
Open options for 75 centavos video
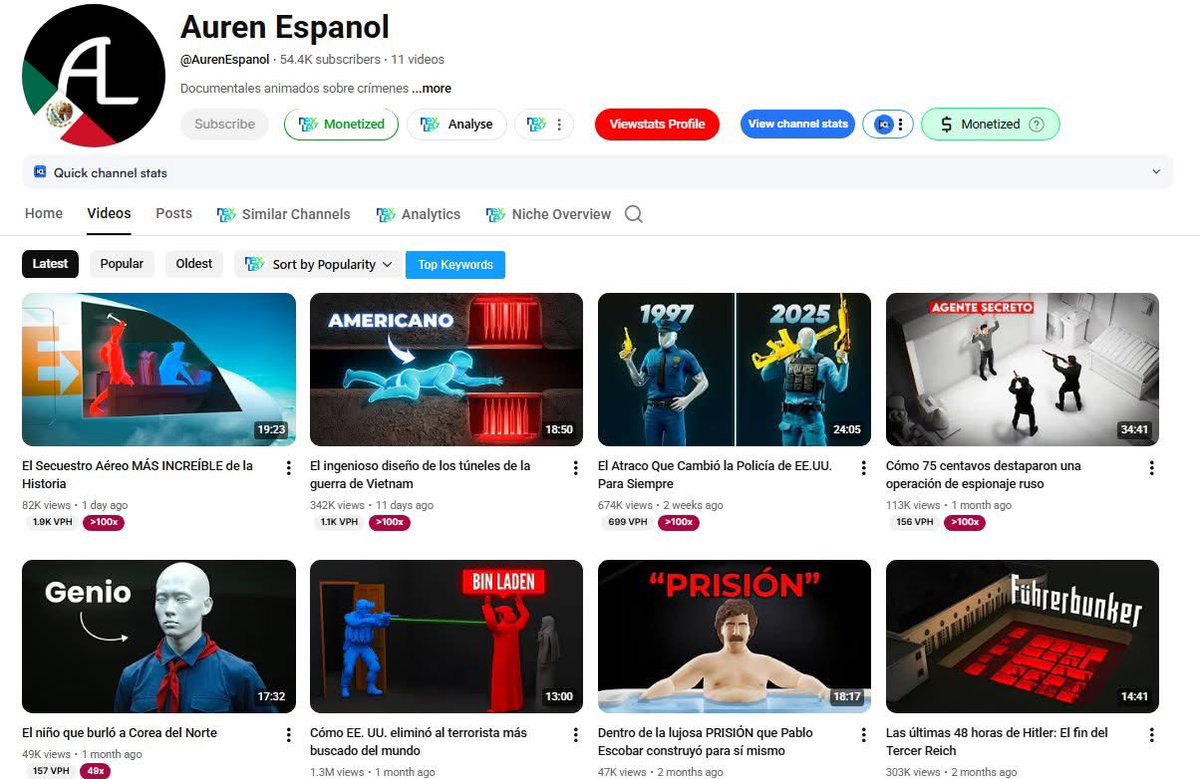1151,468
